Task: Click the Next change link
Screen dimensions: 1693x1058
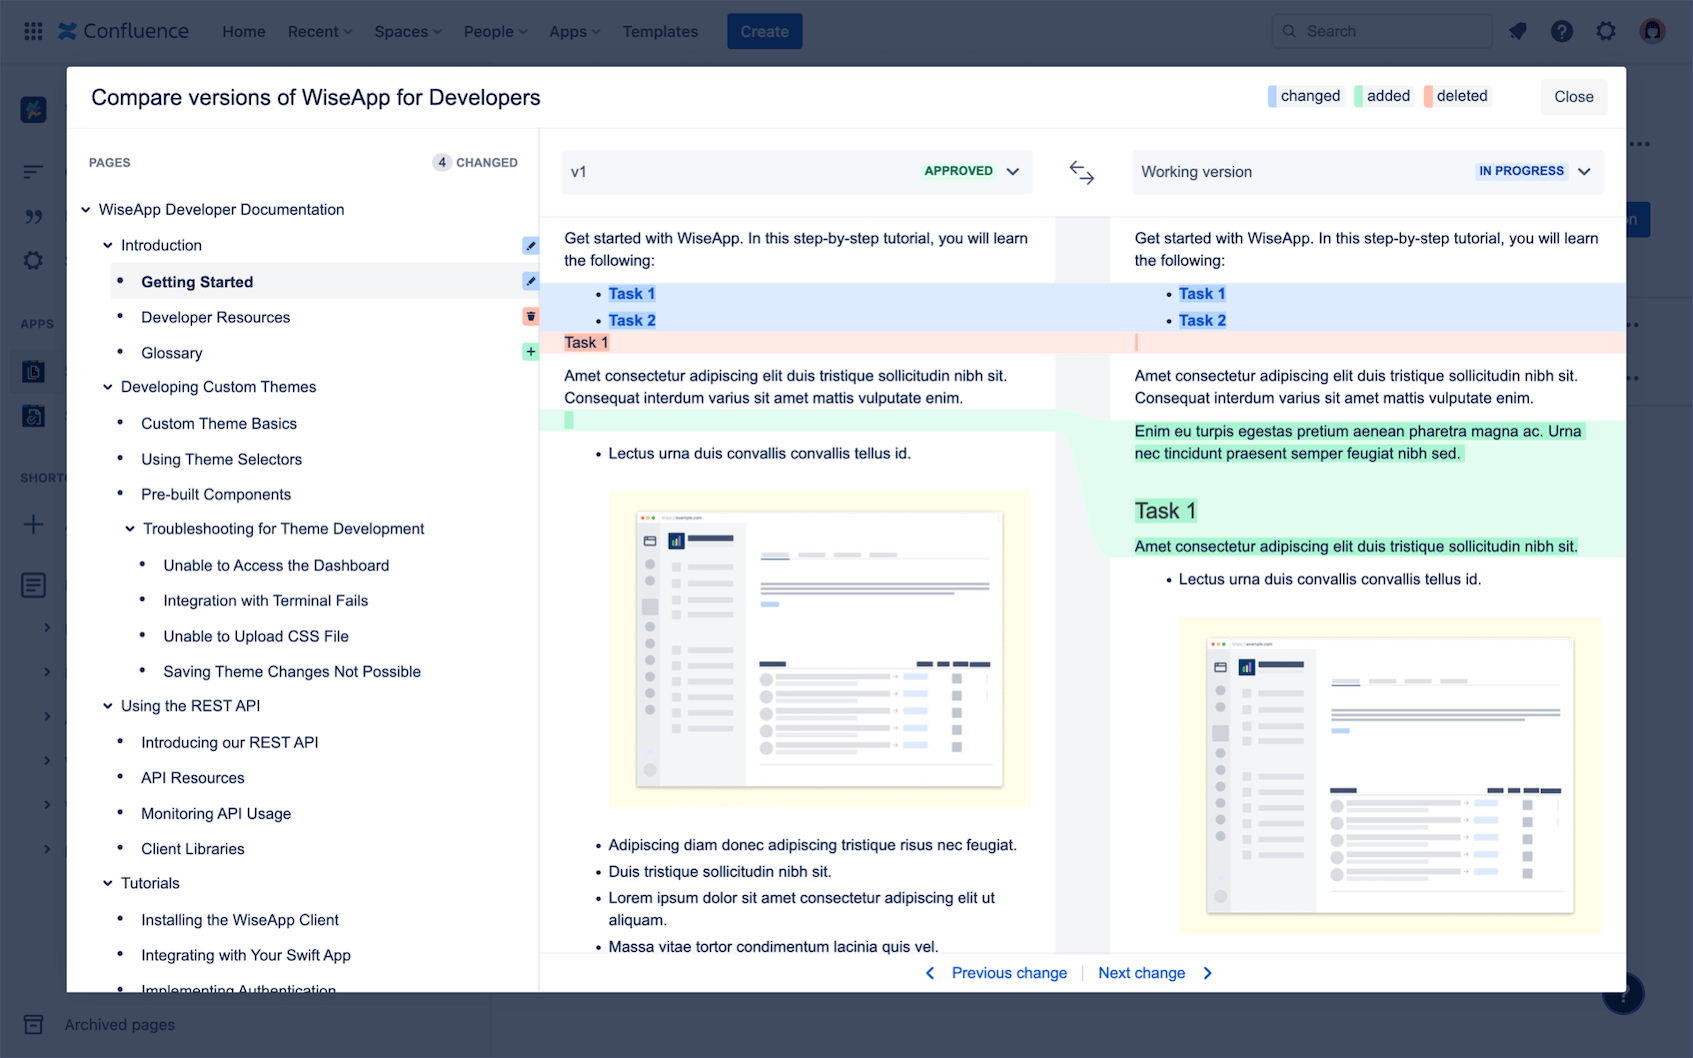Action: pos(1141,972)
